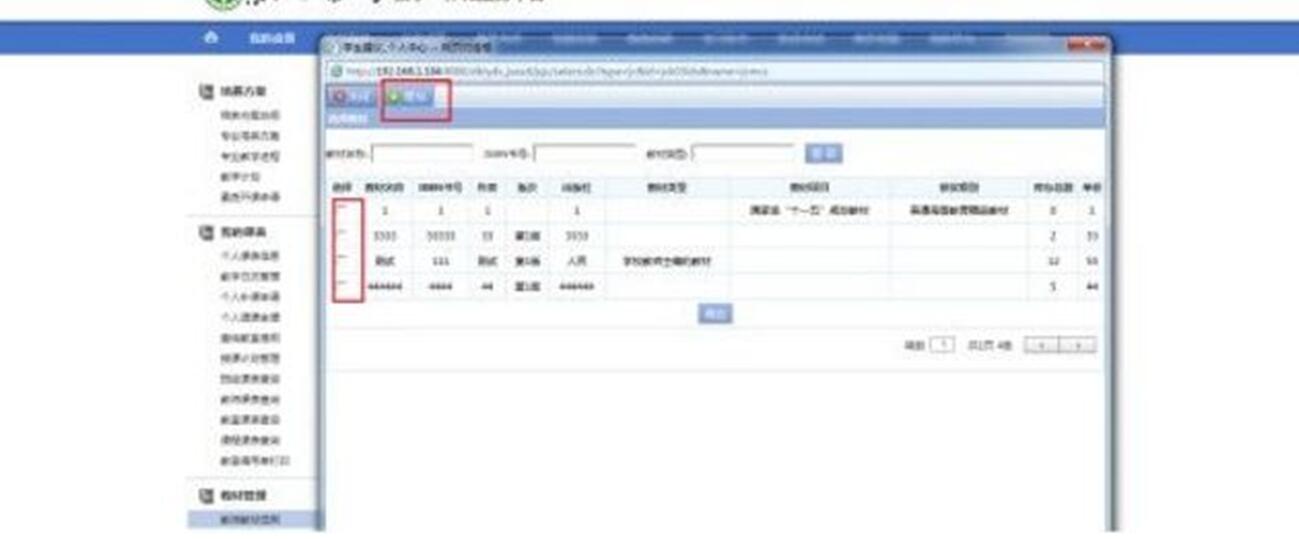Click the blue search button beside the filter fields
This screenshot has height=539, width=1299.
click(x=823, y=153)
